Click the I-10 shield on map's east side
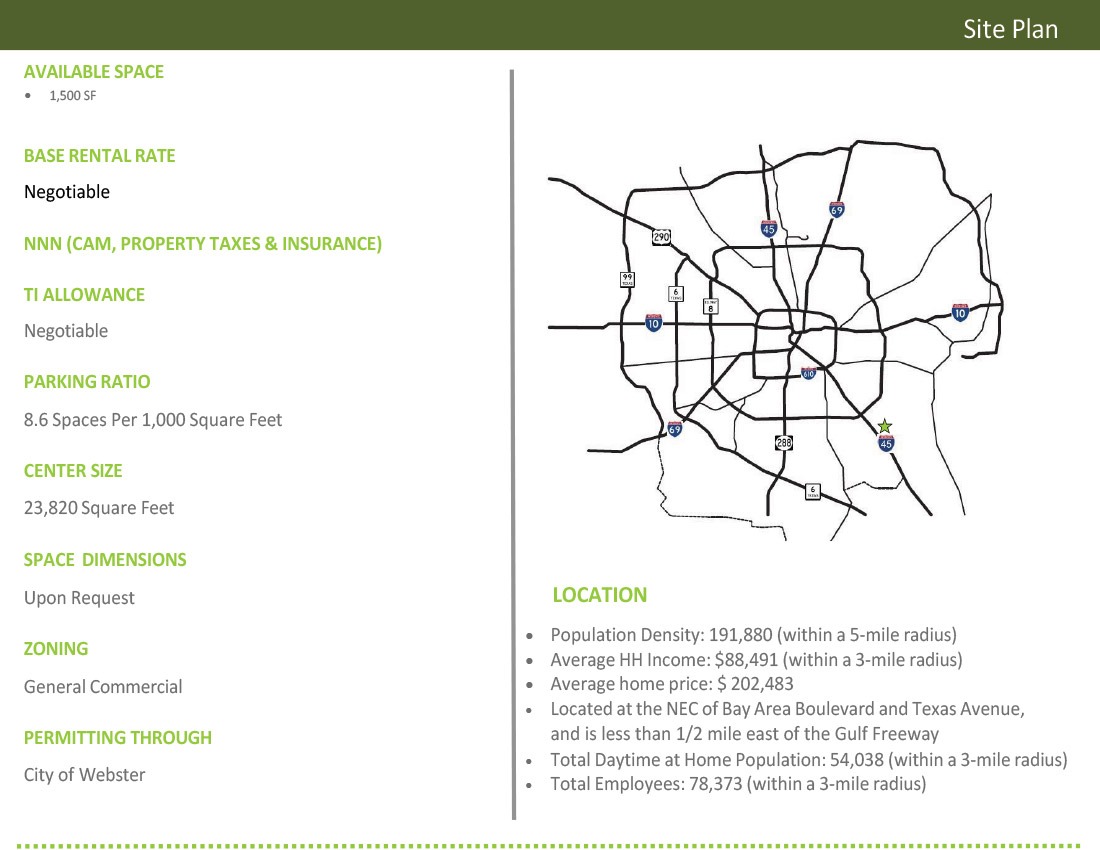This screenshot has height=850, width=1100. [960, 313]
